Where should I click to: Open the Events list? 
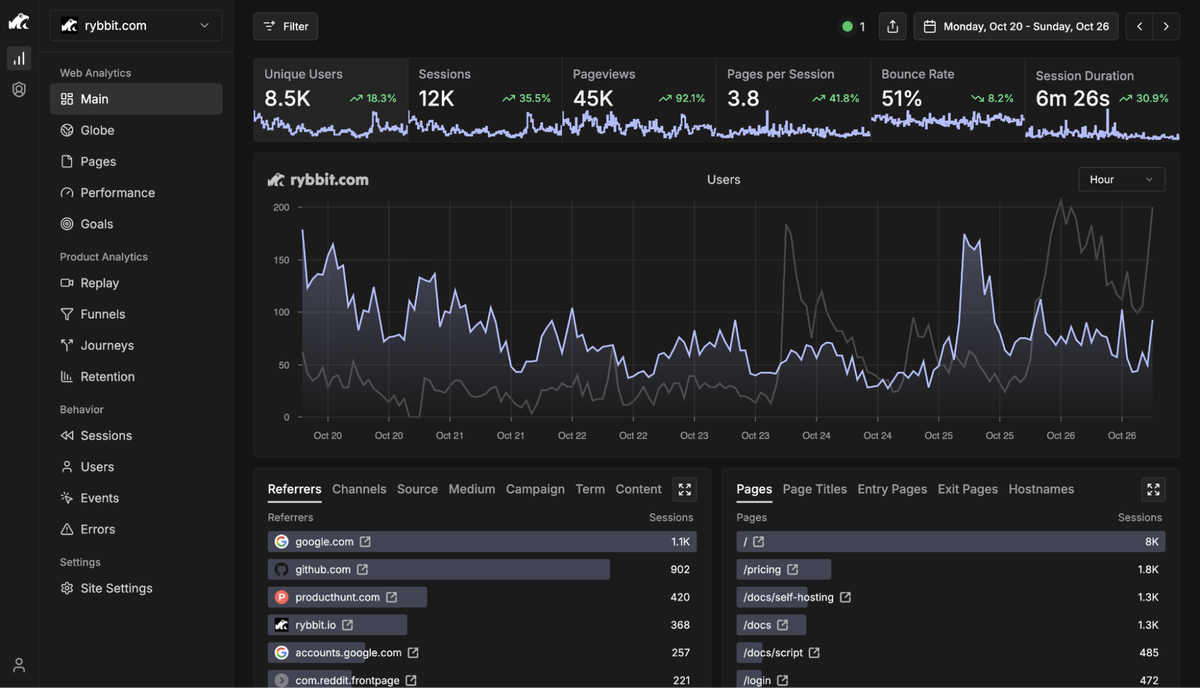(x=99, y=497)
